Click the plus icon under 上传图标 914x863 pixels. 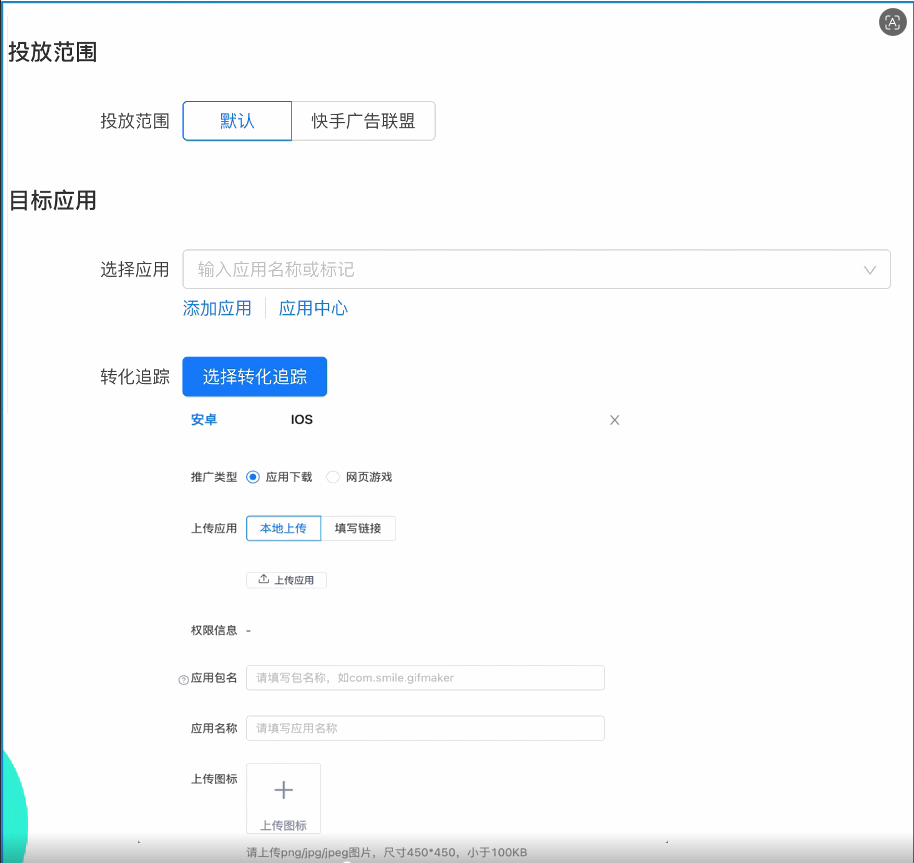click(283, 790)
